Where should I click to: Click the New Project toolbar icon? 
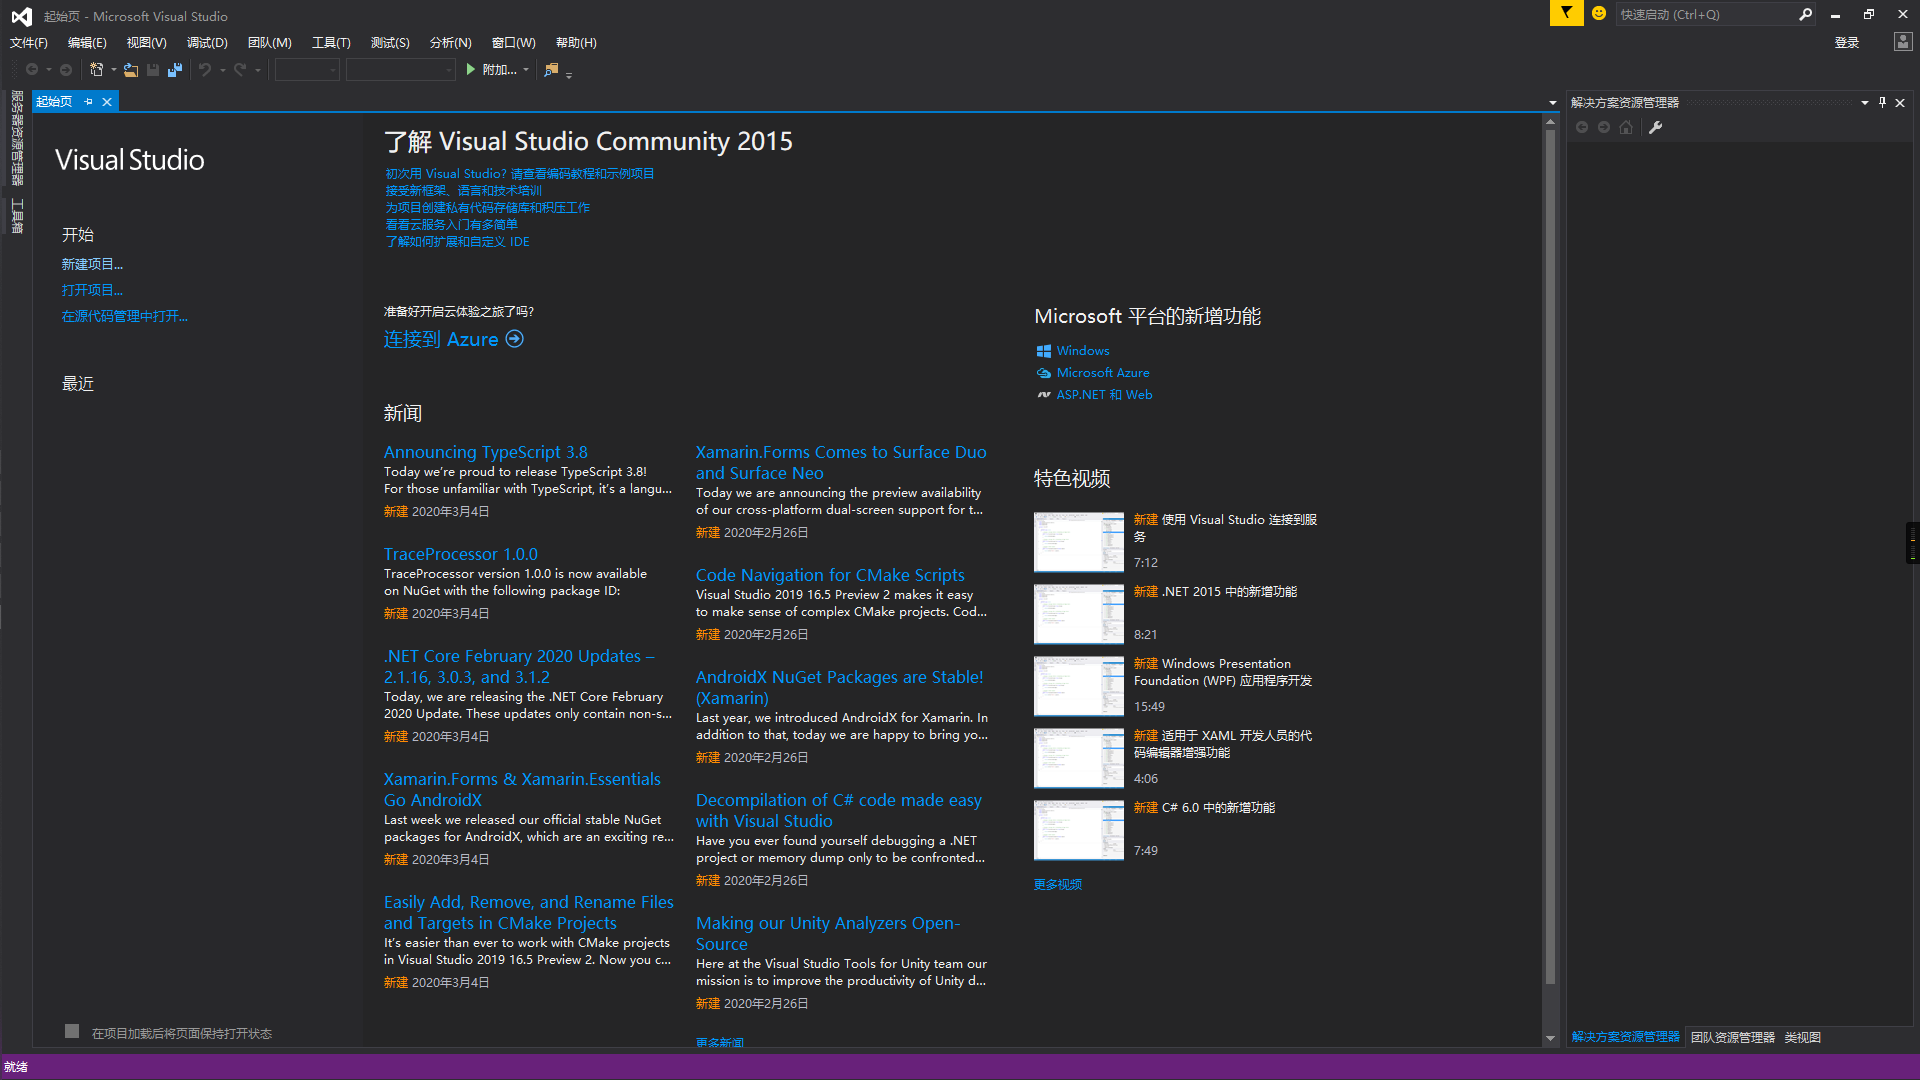click(x=96, y=70)
